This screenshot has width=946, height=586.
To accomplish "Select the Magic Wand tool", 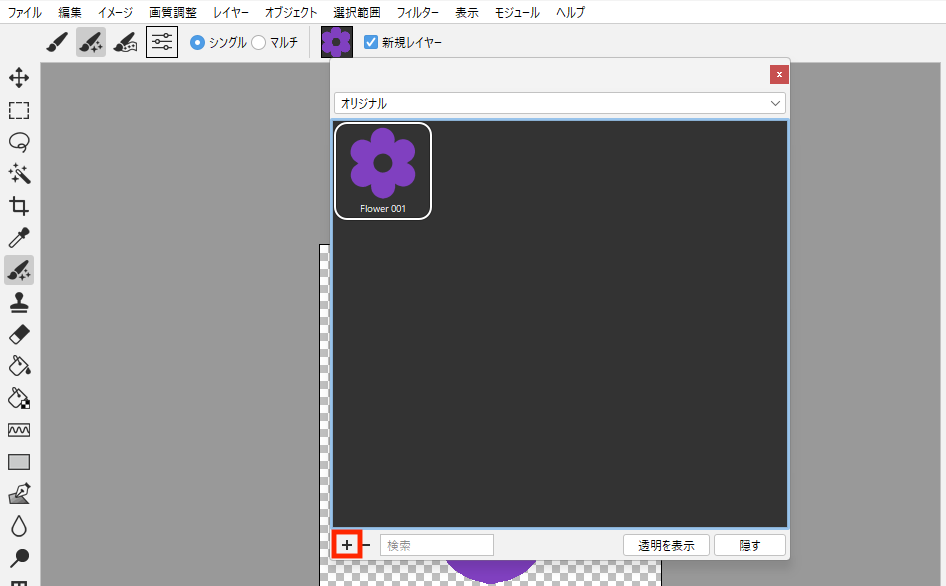I will (x=19, y=174).
